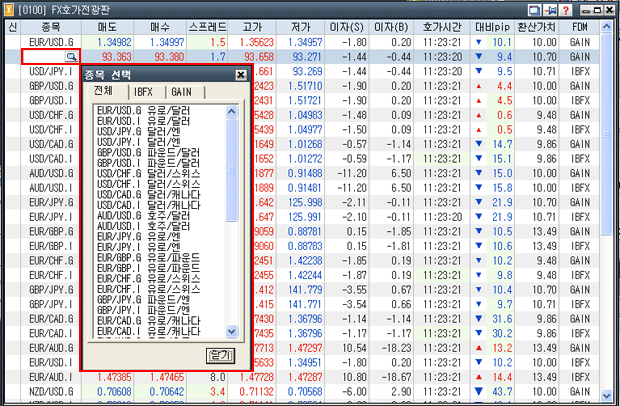The width and height of the screenshot is (620, 406).
Task: Click the 이자(S) column header
Action: (x=347, y=27)
